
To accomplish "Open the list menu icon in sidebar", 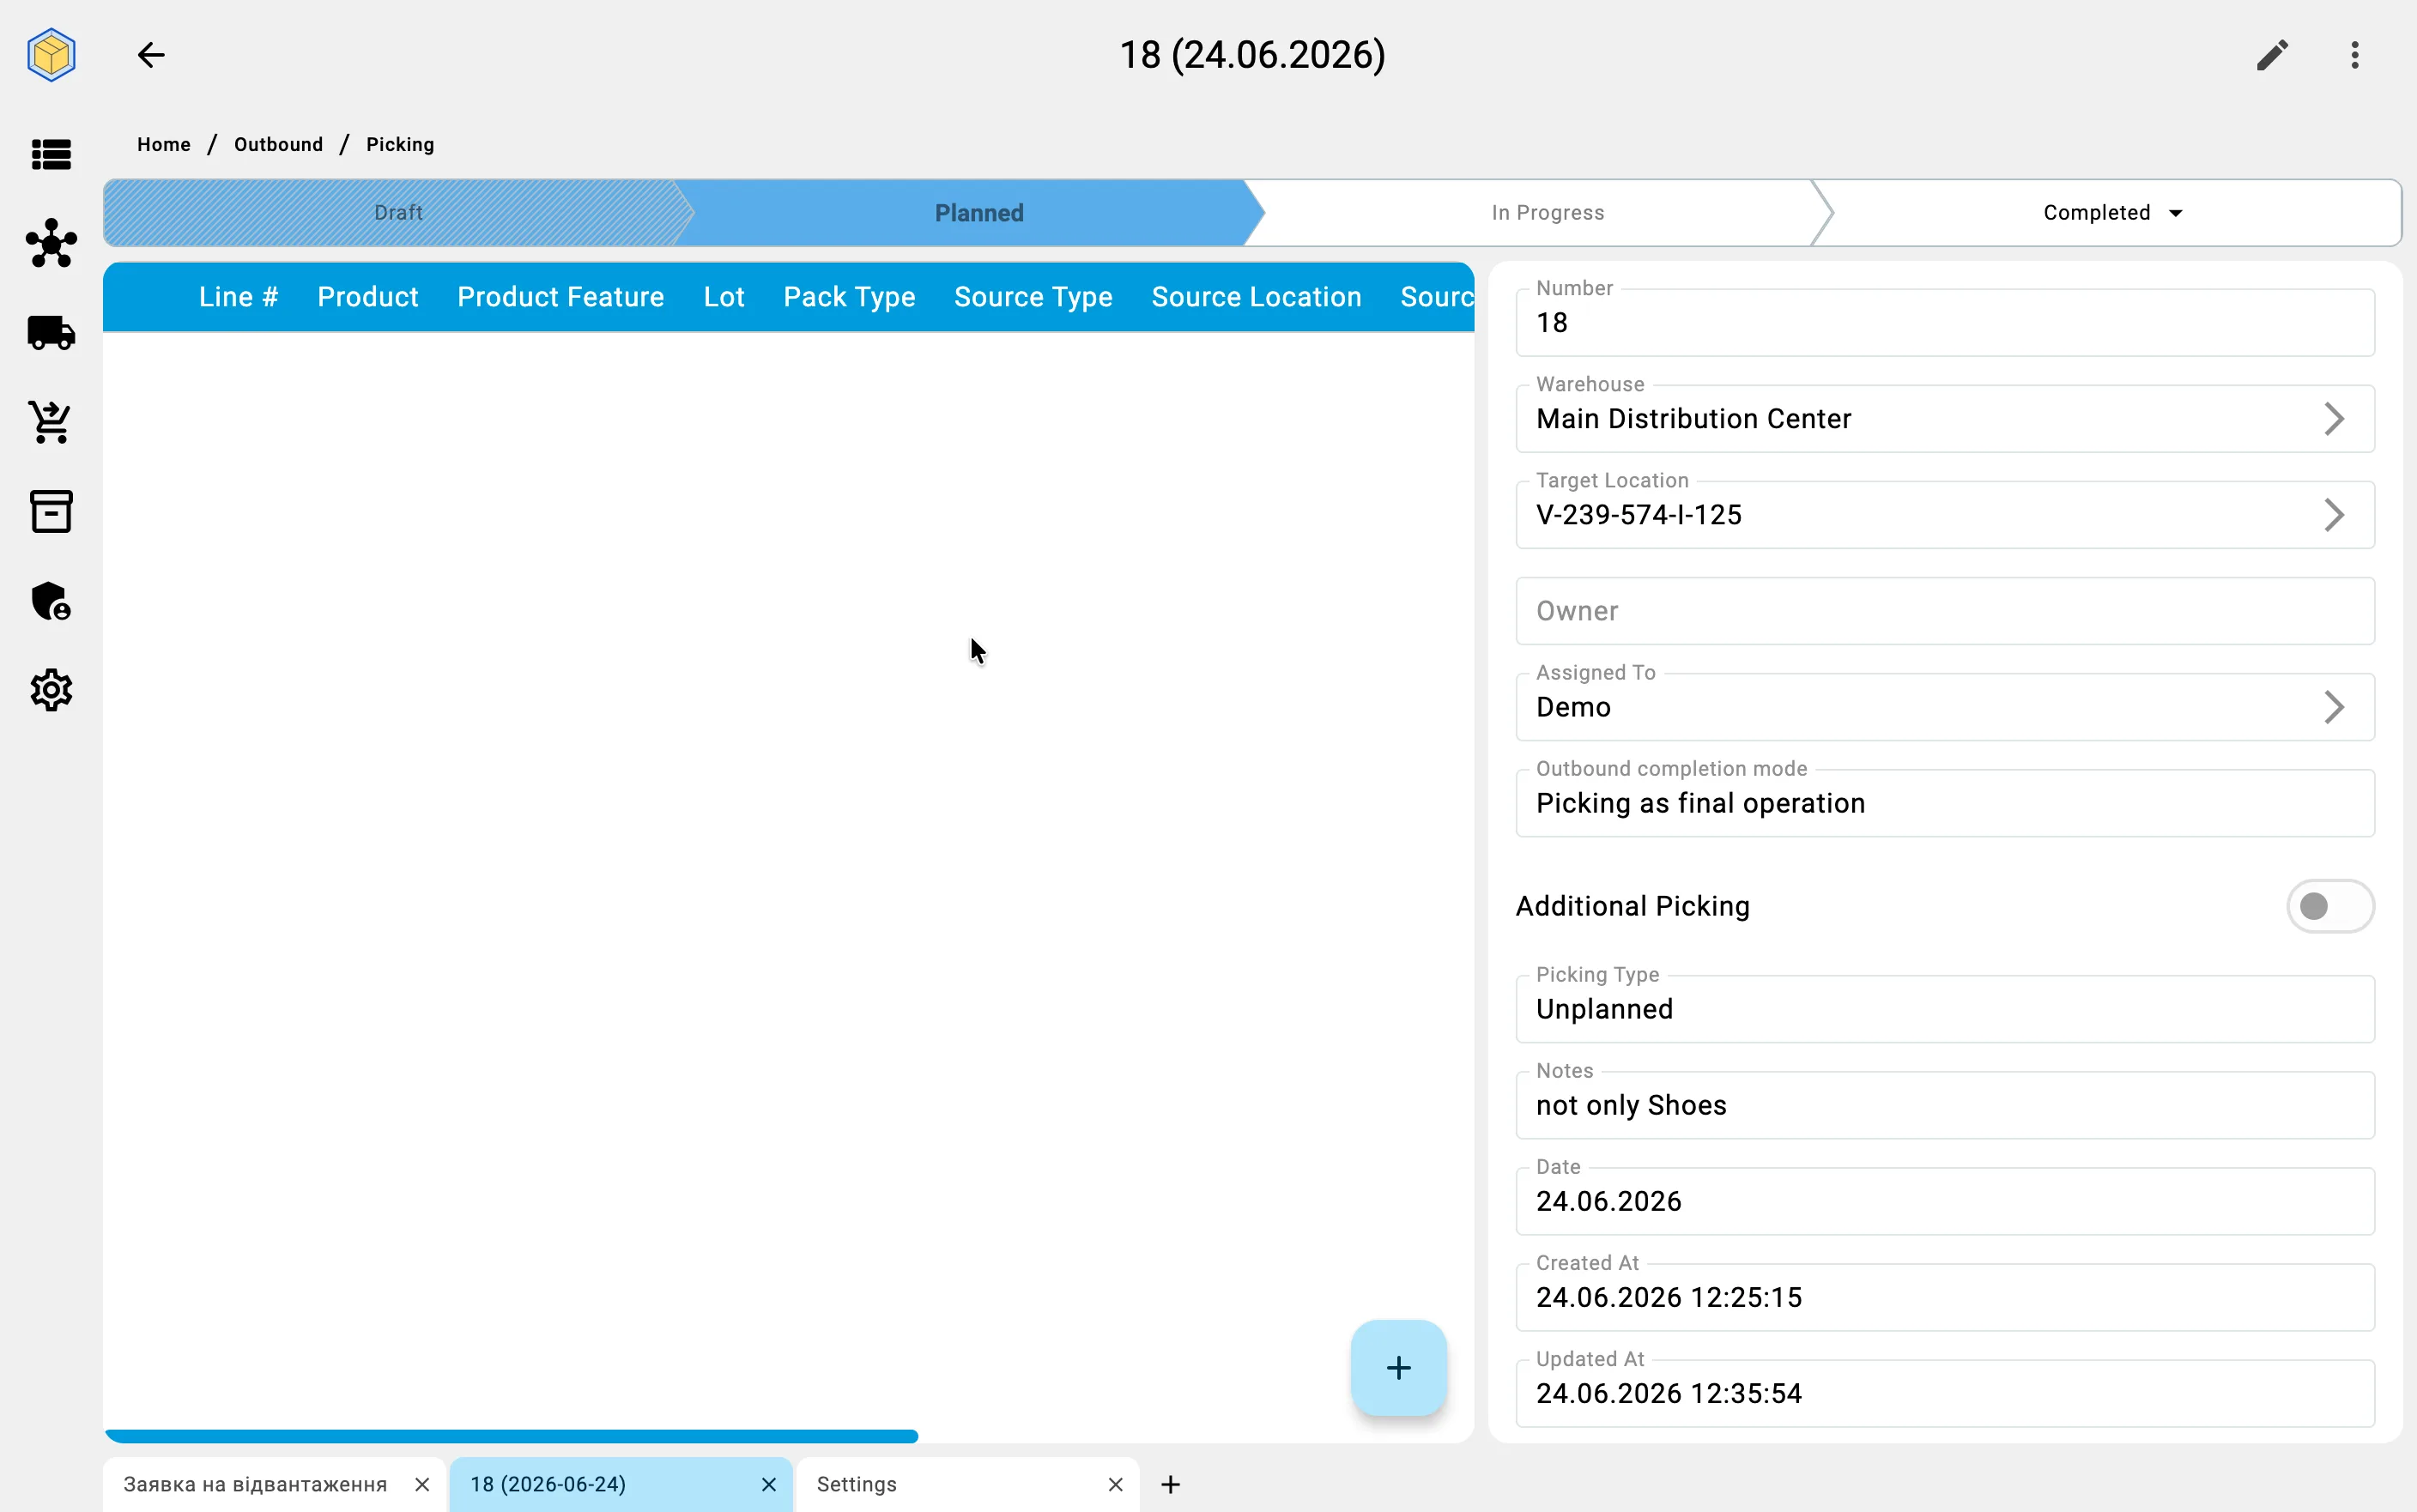I will tap(51, 155).
